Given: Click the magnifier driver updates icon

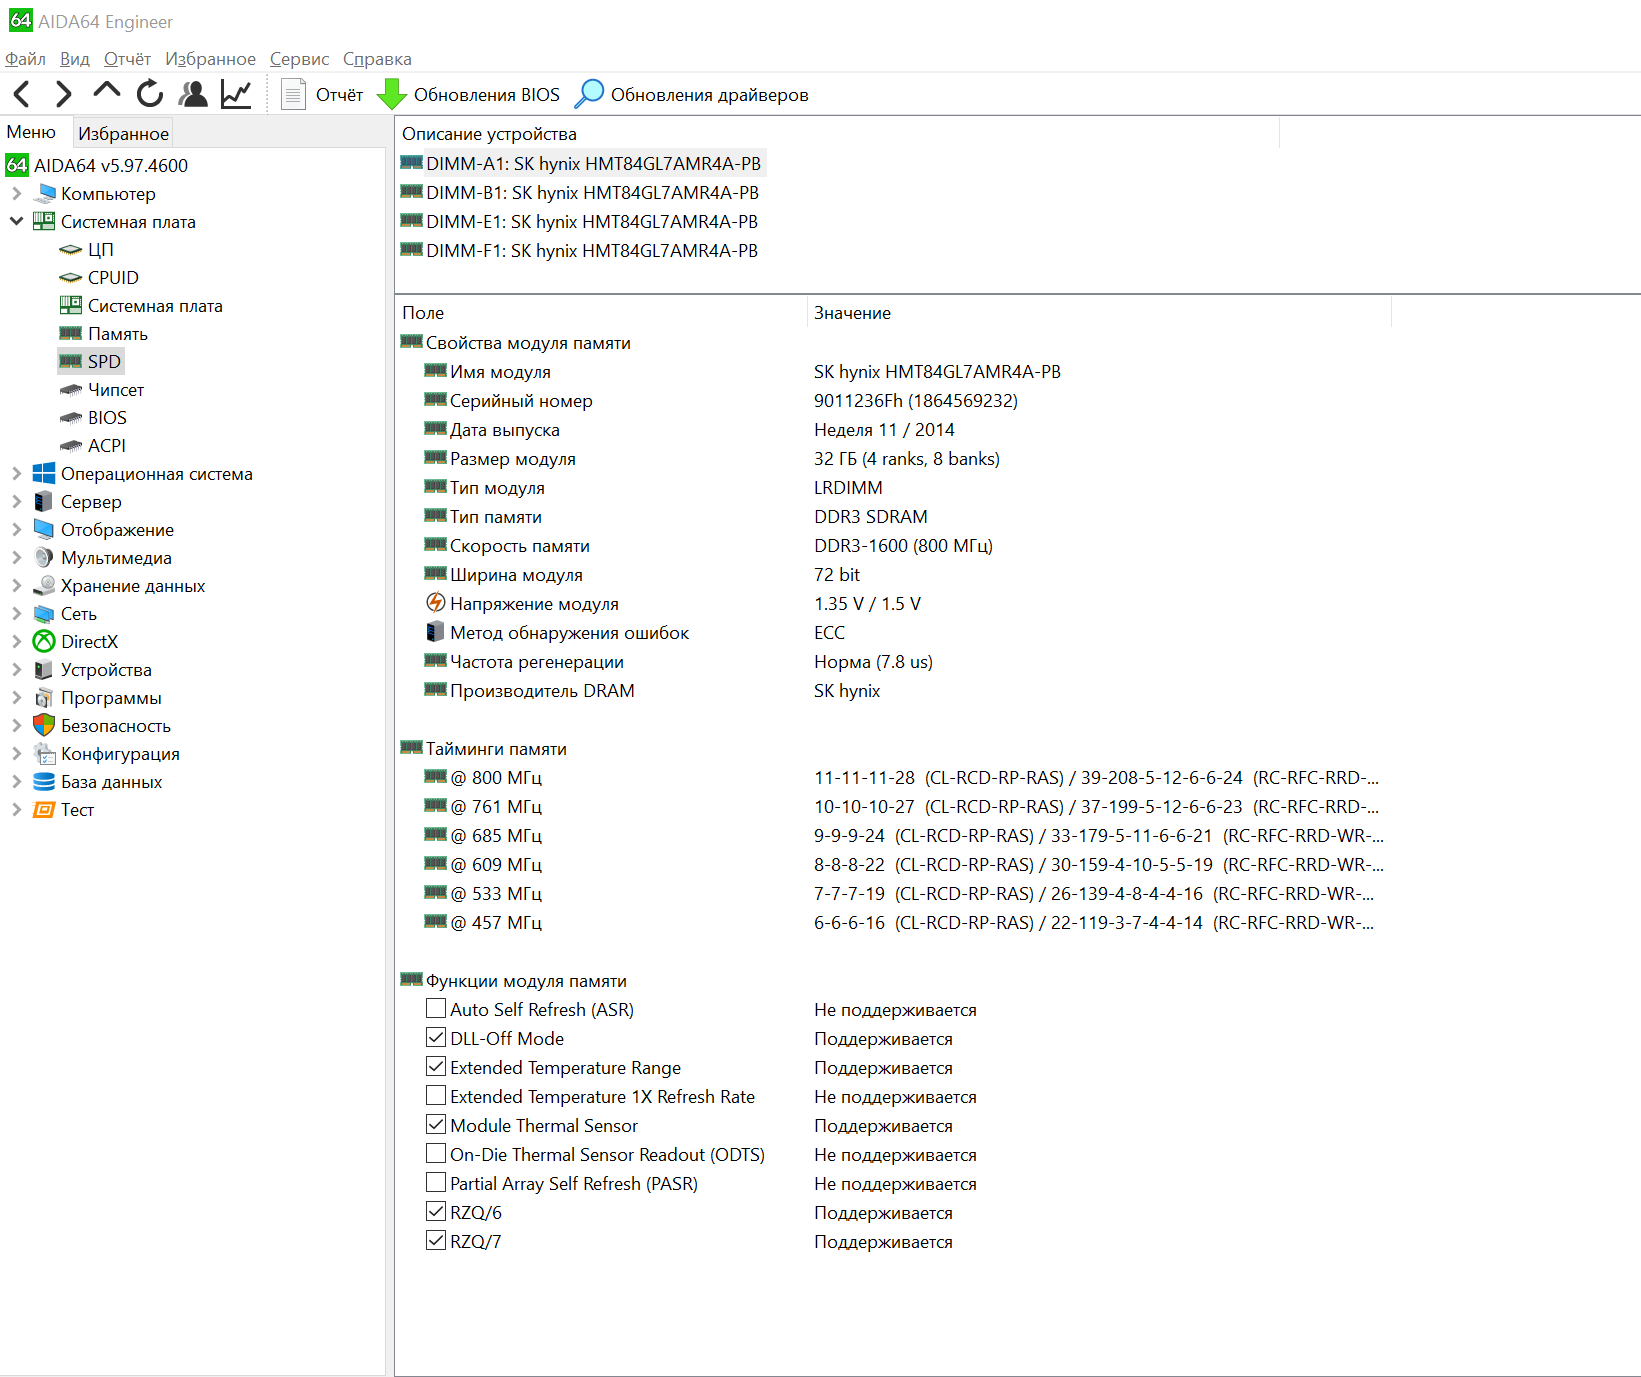Looking at the screenshot, I should click(589, 94).
